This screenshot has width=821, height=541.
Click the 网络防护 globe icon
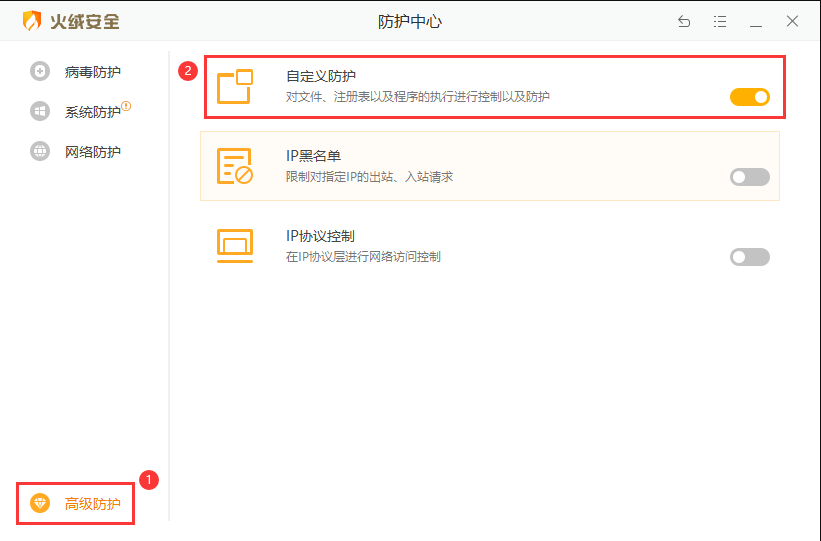(x=40, y=151)
